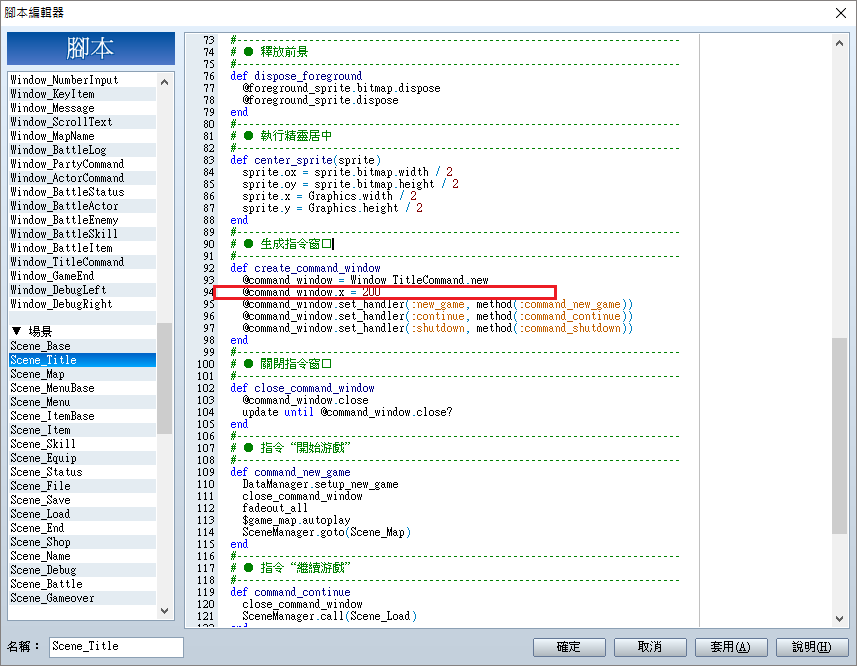
Task: Open the Scene_MenuBase script
Action: [83, 388]
